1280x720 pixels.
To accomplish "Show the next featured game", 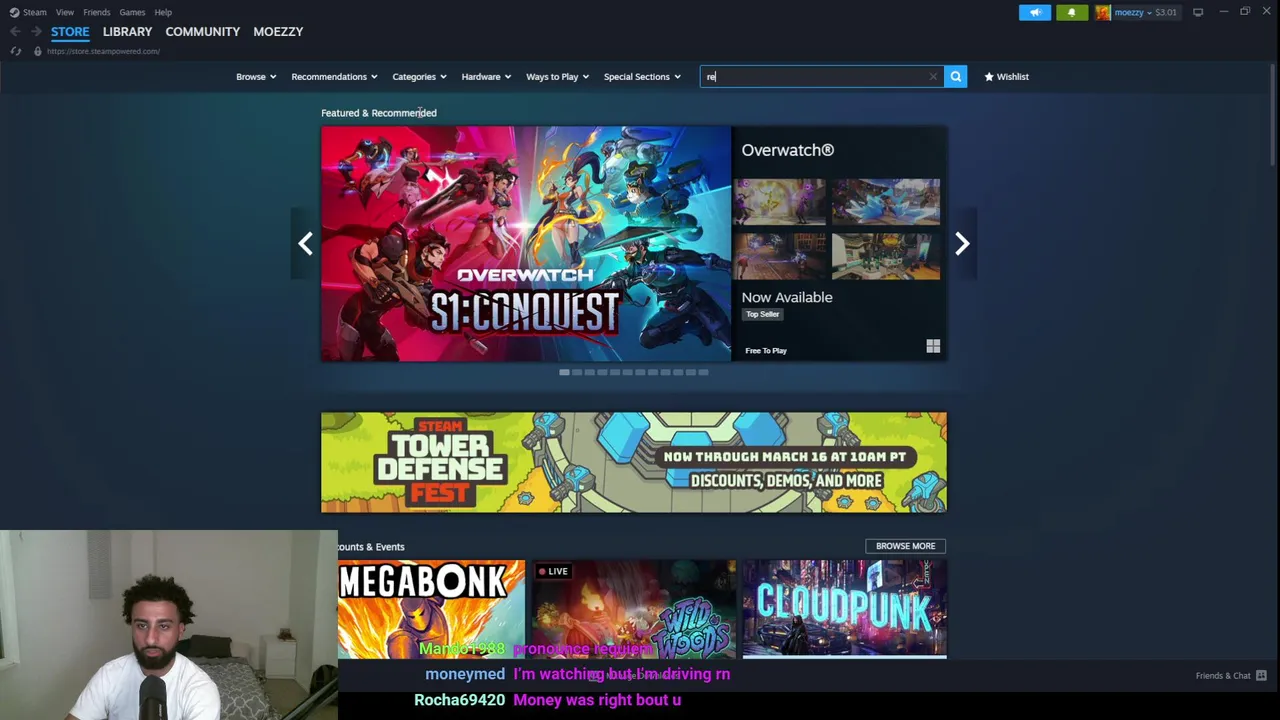I will point(962,243).
